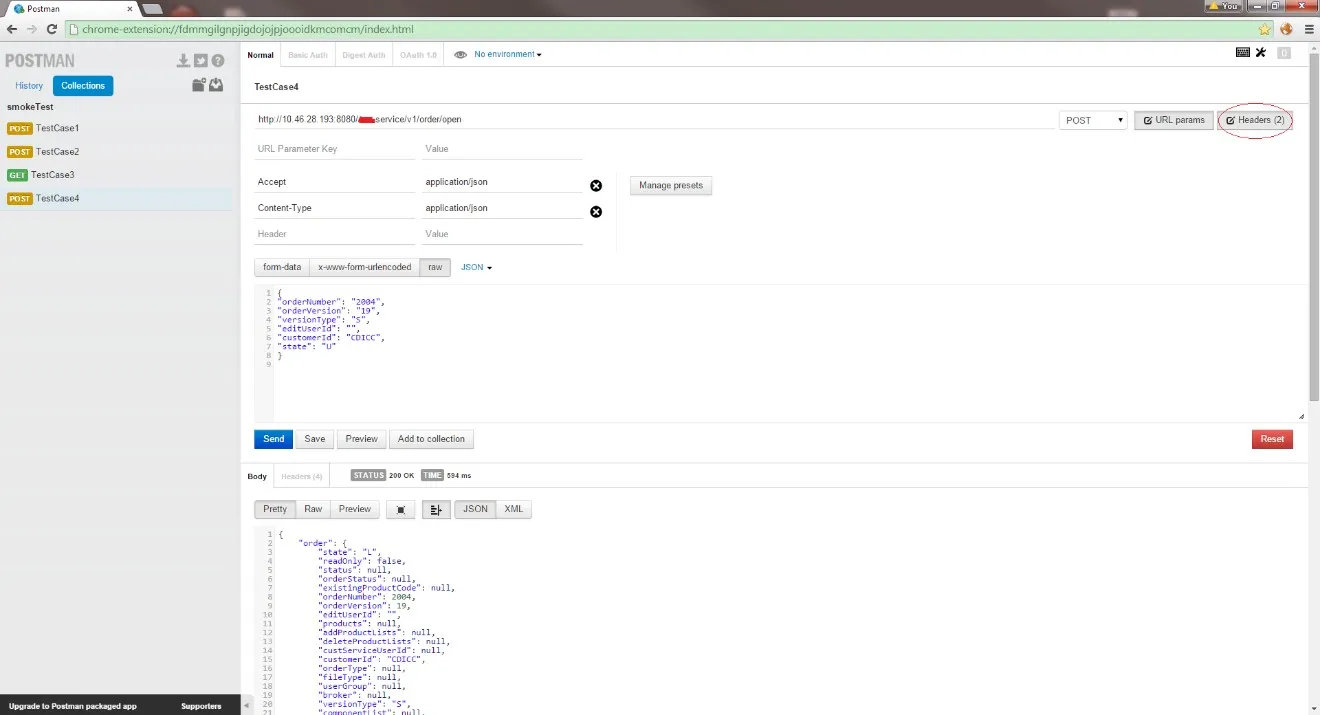
Task: Open the help question mark icon
Action: click(x=217, y=61)
